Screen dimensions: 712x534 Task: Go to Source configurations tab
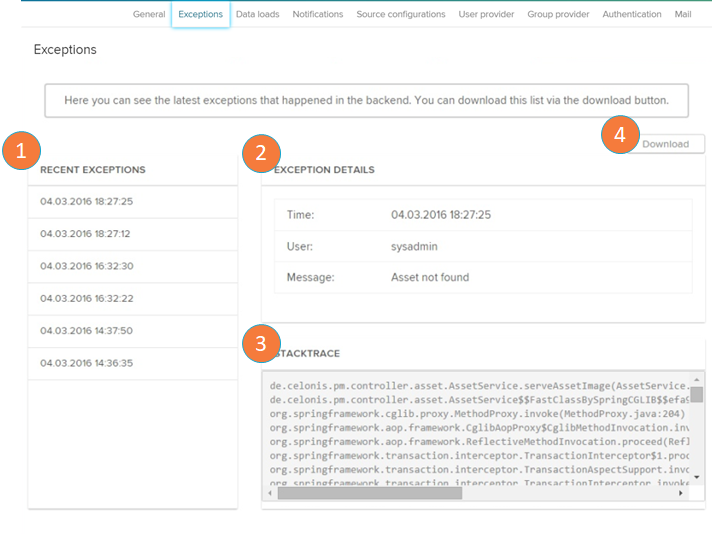[x=401, y=14]
